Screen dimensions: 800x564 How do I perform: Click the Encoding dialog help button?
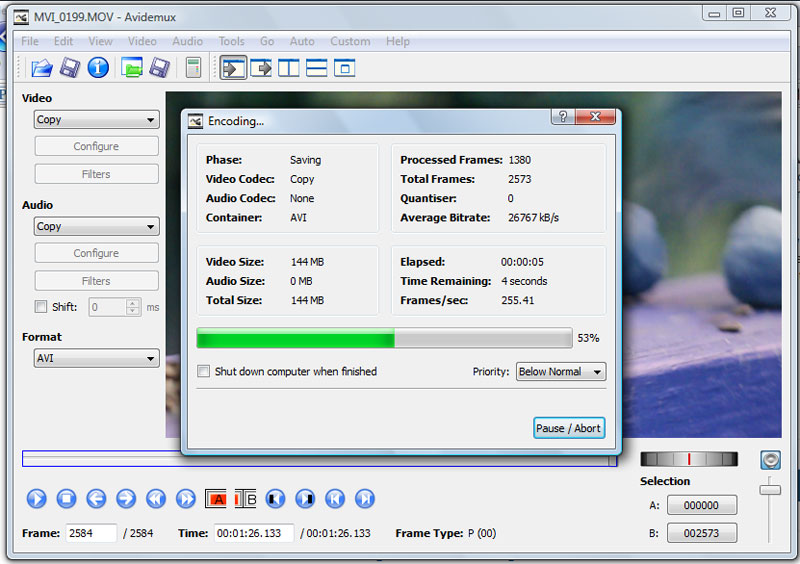click(563, 117)
